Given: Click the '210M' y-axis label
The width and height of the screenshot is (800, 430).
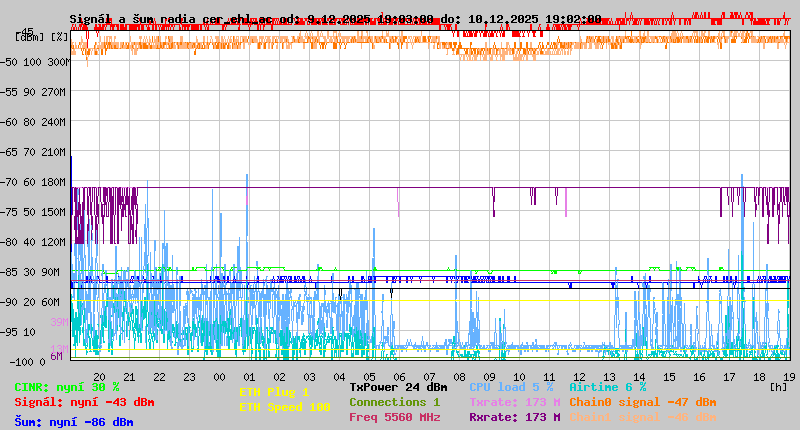Looking at the screenshot, I should pos(56,153).
